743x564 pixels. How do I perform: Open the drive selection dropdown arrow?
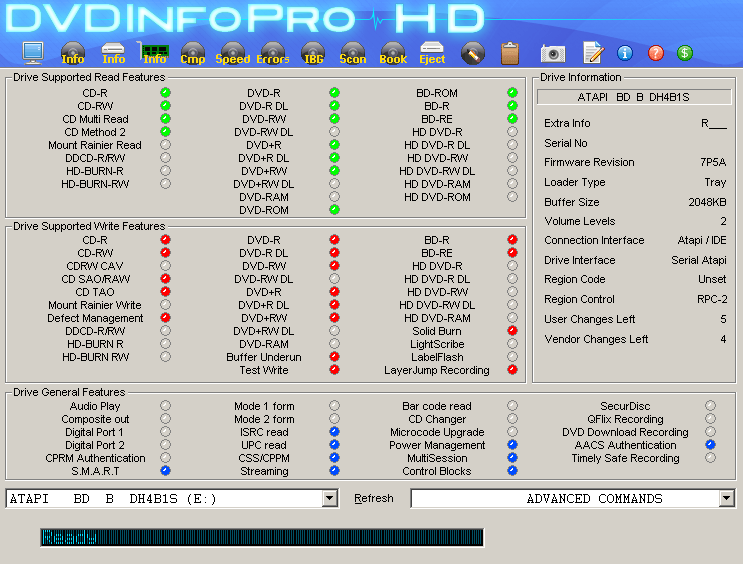coord(329,498)
